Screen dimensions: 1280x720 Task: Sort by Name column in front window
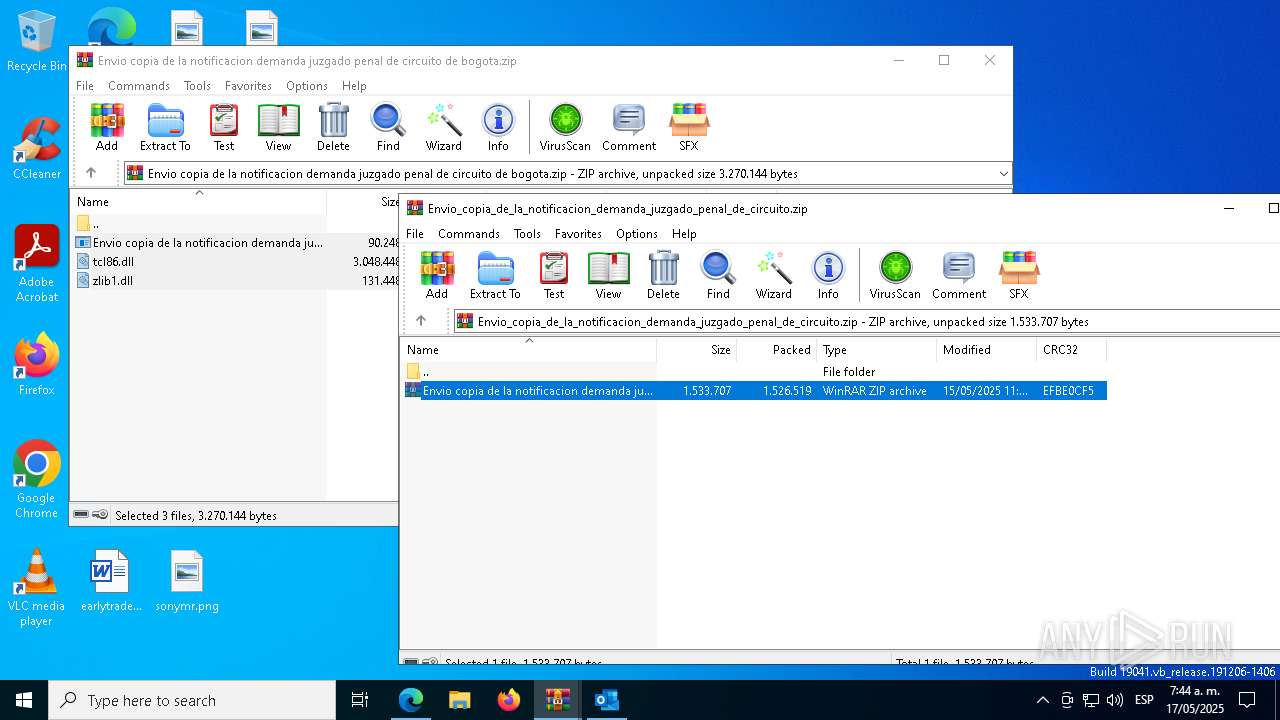[528, 350]
